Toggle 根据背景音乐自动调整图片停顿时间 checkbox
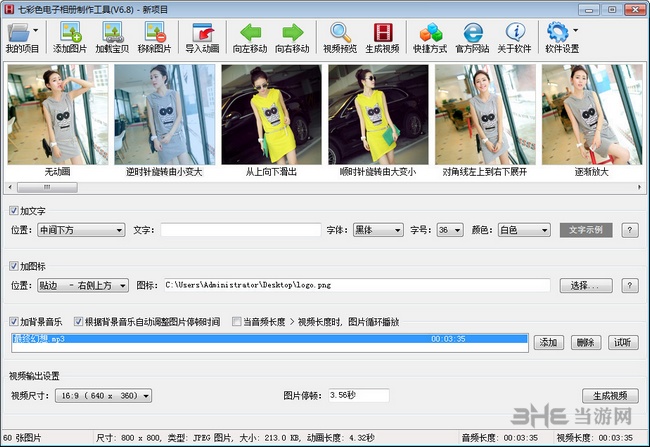 tap(78, 321)
